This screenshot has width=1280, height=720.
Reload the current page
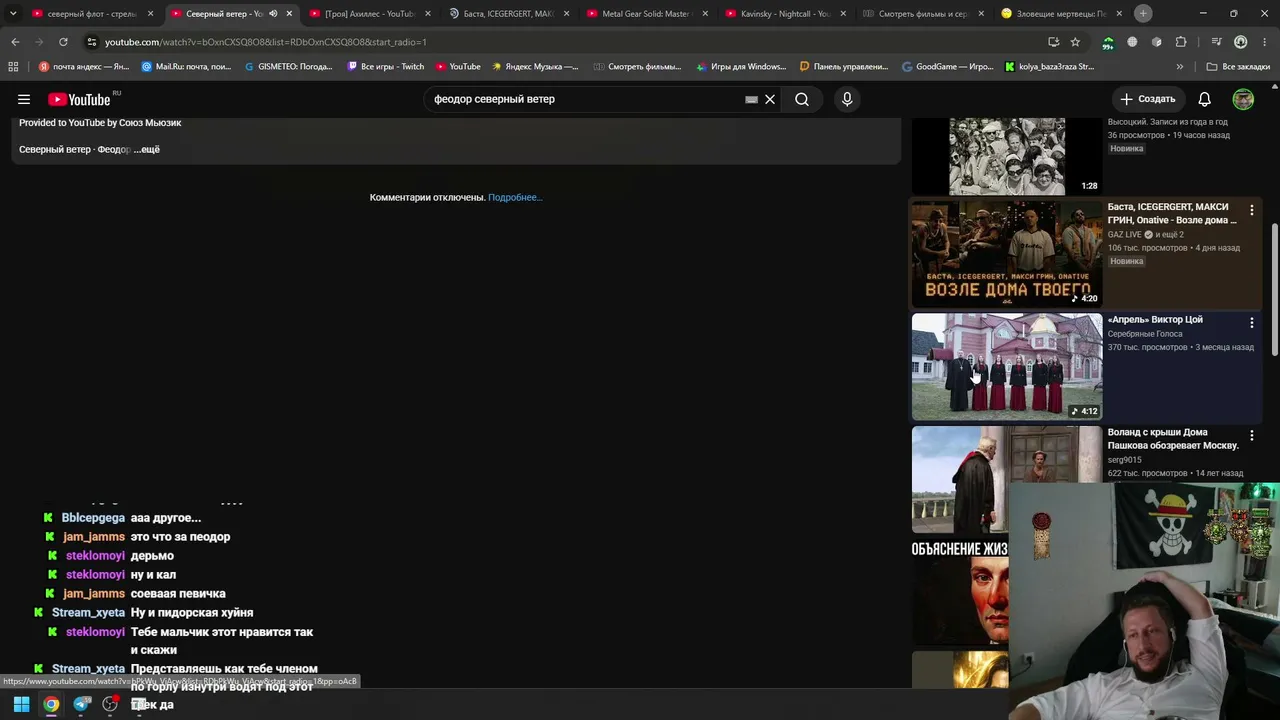[63, 42]
